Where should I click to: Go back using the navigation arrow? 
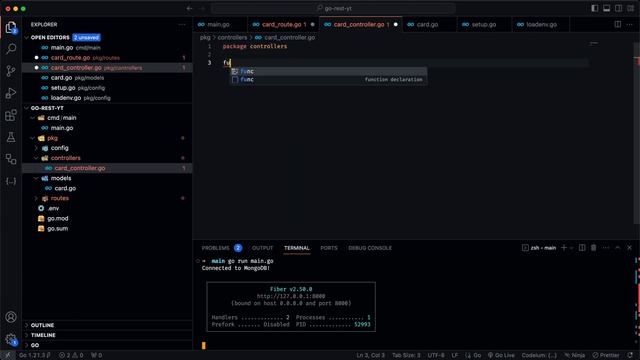pos(189,8)
